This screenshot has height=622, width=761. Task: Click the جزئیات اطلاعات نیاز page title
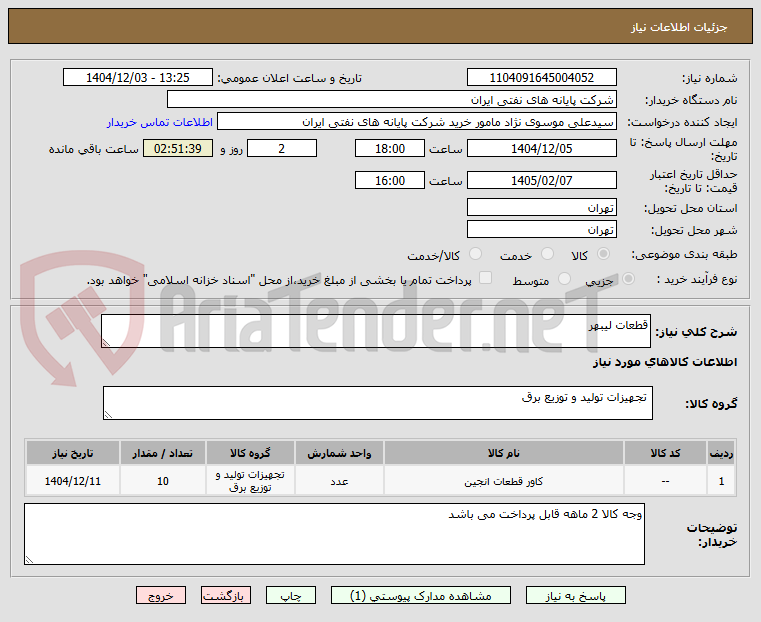tap(679, 27)
